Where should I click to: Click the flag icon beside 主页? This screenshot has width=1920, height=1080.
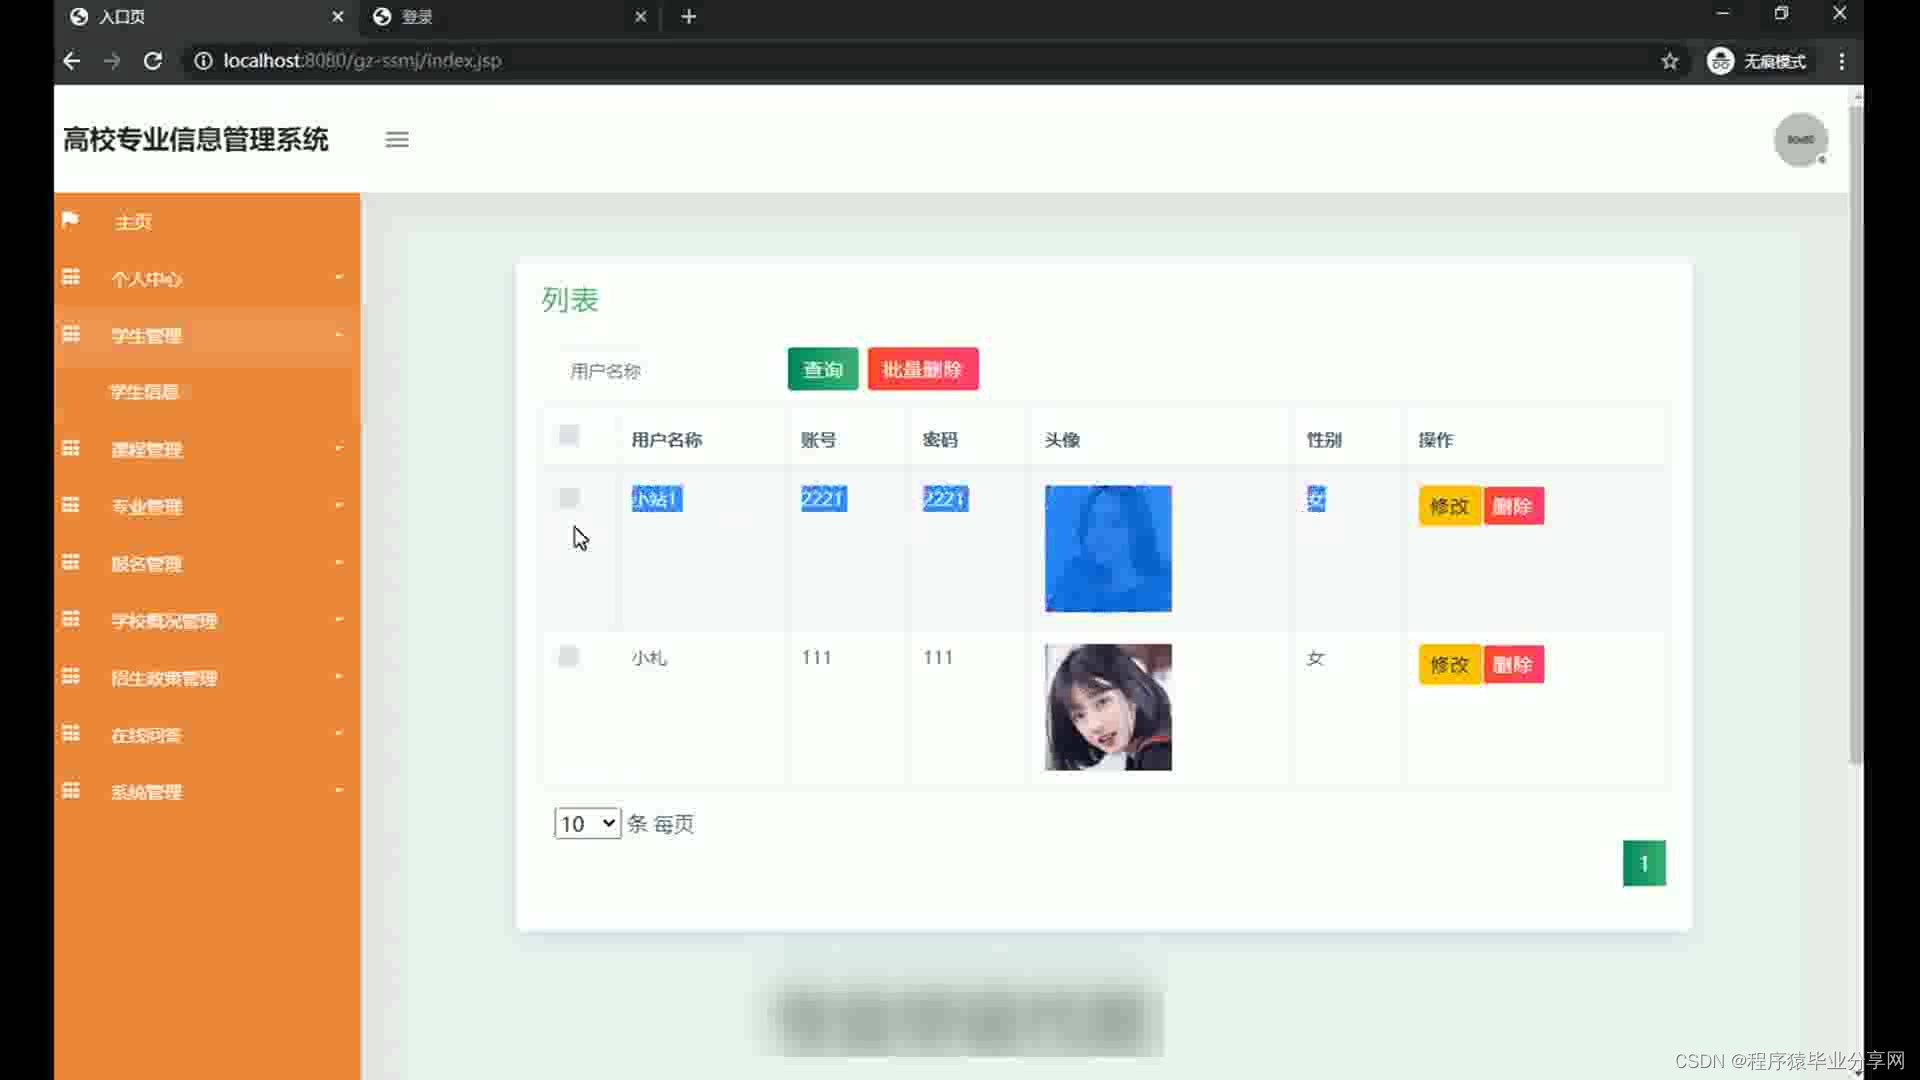tap(70, 220)
